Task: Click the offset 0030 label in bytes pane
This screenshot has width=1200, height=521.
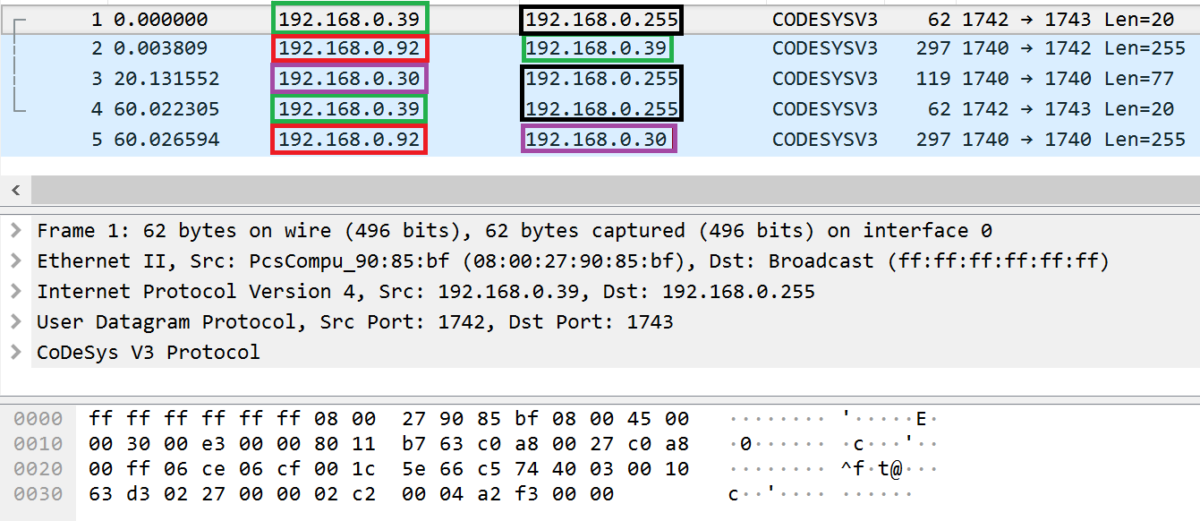Action: click(38, 494)
